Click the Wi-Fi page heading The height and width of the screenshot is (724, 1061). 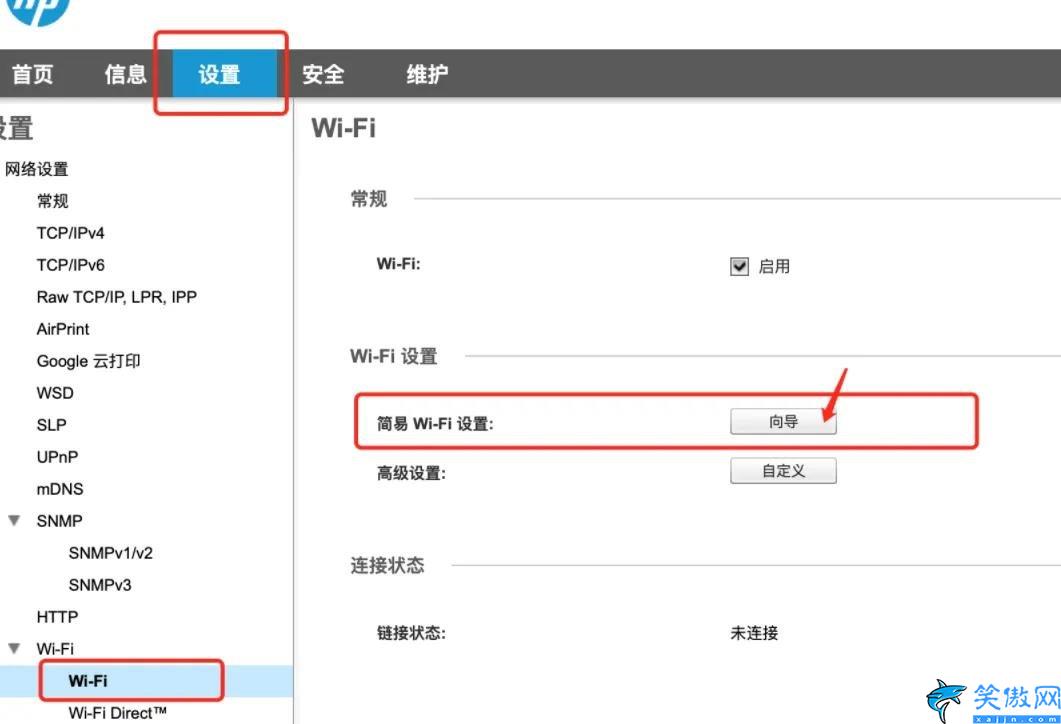(x=344, y=127)
